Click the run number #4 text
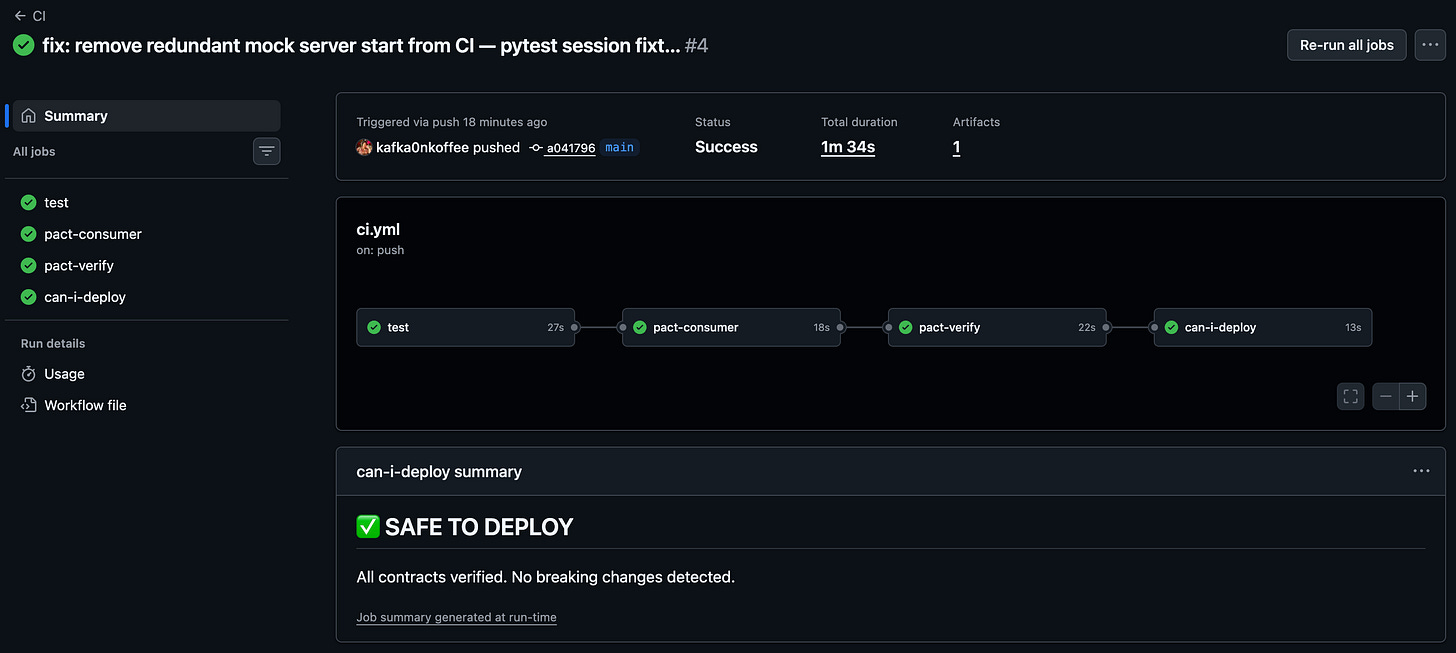This screenshot has height=653, width=1456. coord(697,46)
